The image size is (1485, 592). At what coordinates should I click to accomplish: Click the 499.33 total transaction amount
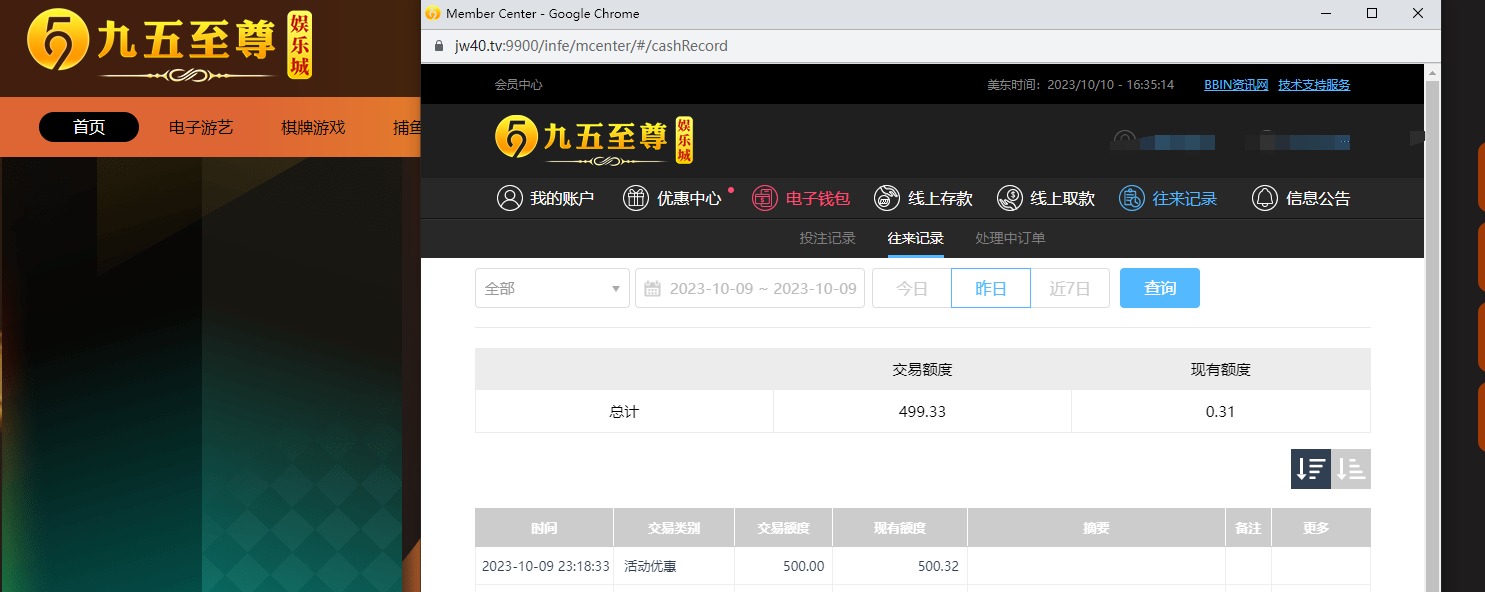pyautogui.click(x=922, y=412)
